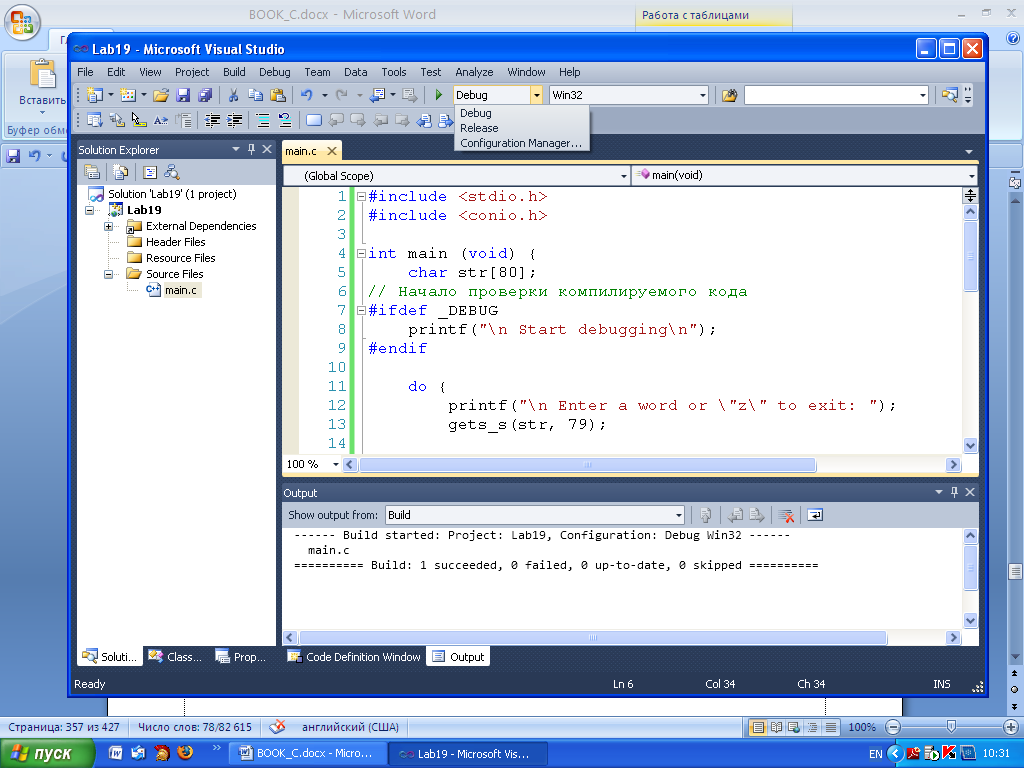Click the Copy icon in the toolbar
The image size is (1024, 768).
(255, 95)
